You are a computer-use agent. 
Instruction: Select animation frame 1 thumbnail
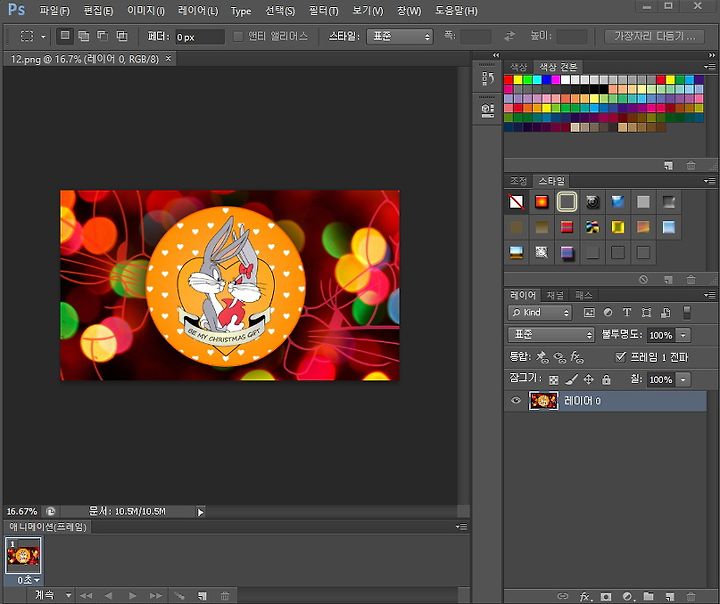point(23,555)
